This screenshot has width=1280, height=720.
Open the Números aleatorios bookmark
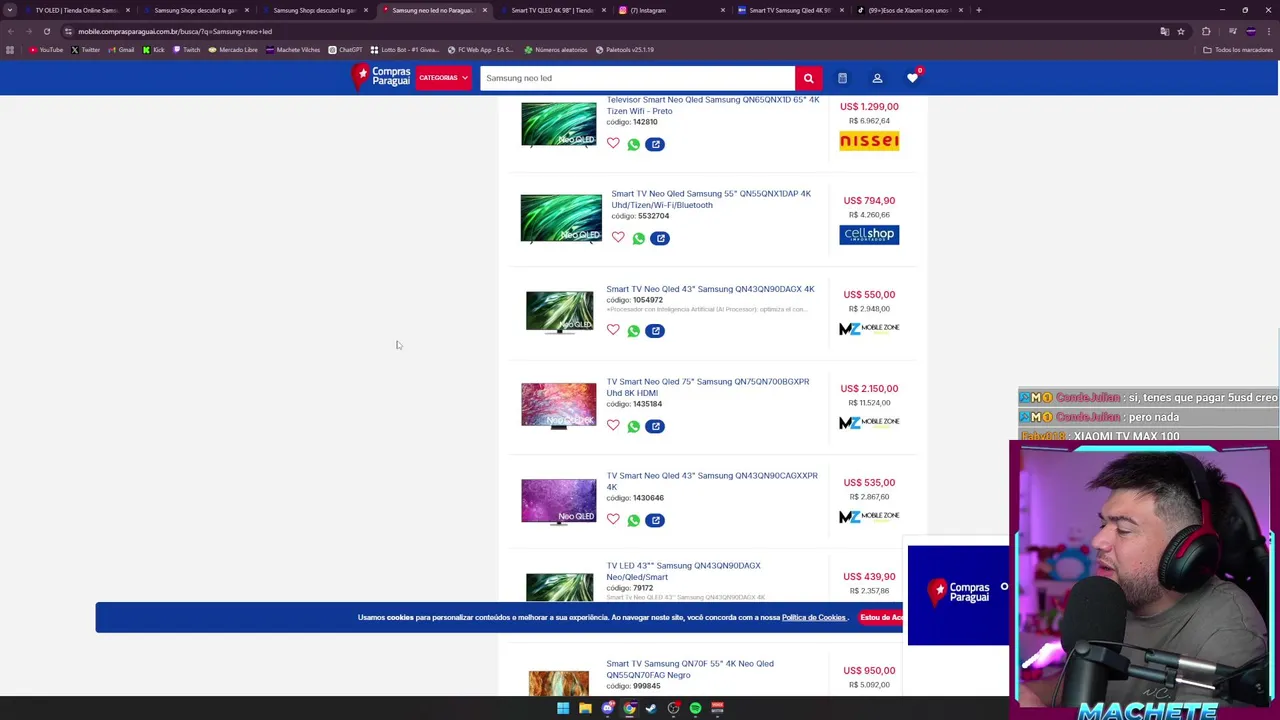(556, 49)
